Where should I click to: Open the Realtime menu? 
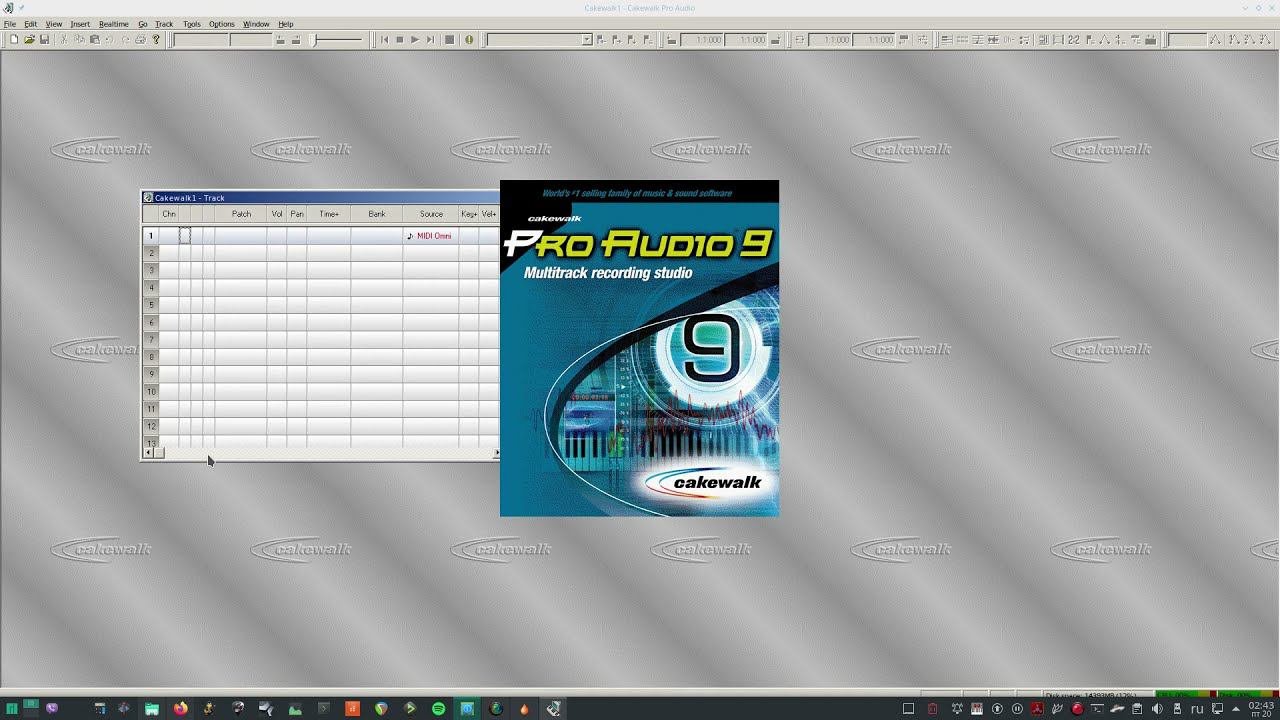[x=114, y=24]
